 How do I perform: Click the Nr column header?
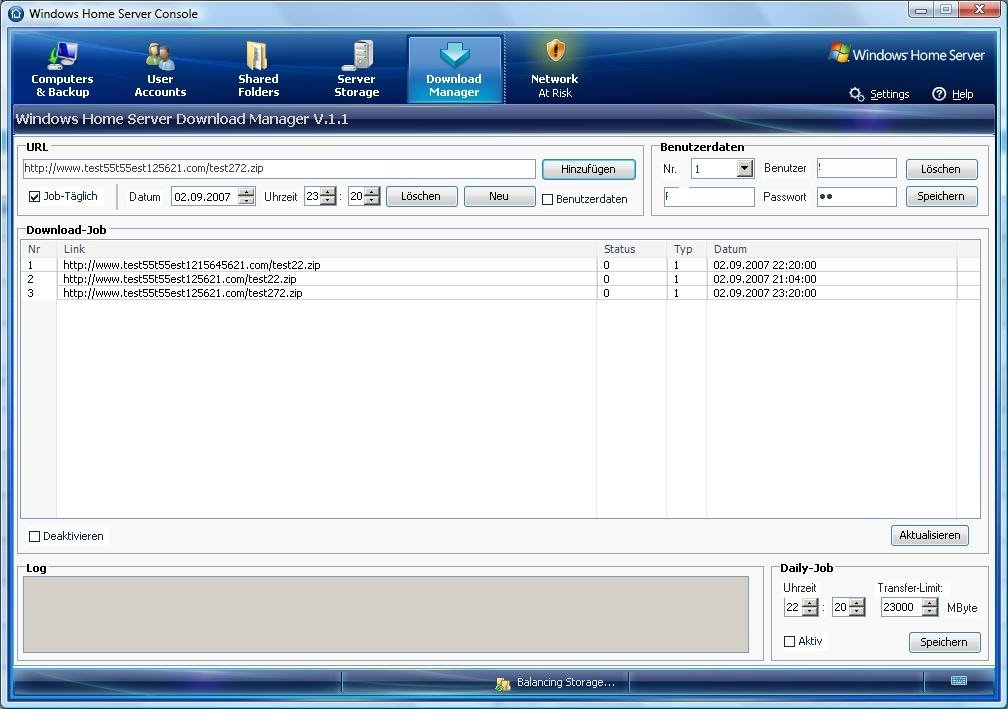39,249
